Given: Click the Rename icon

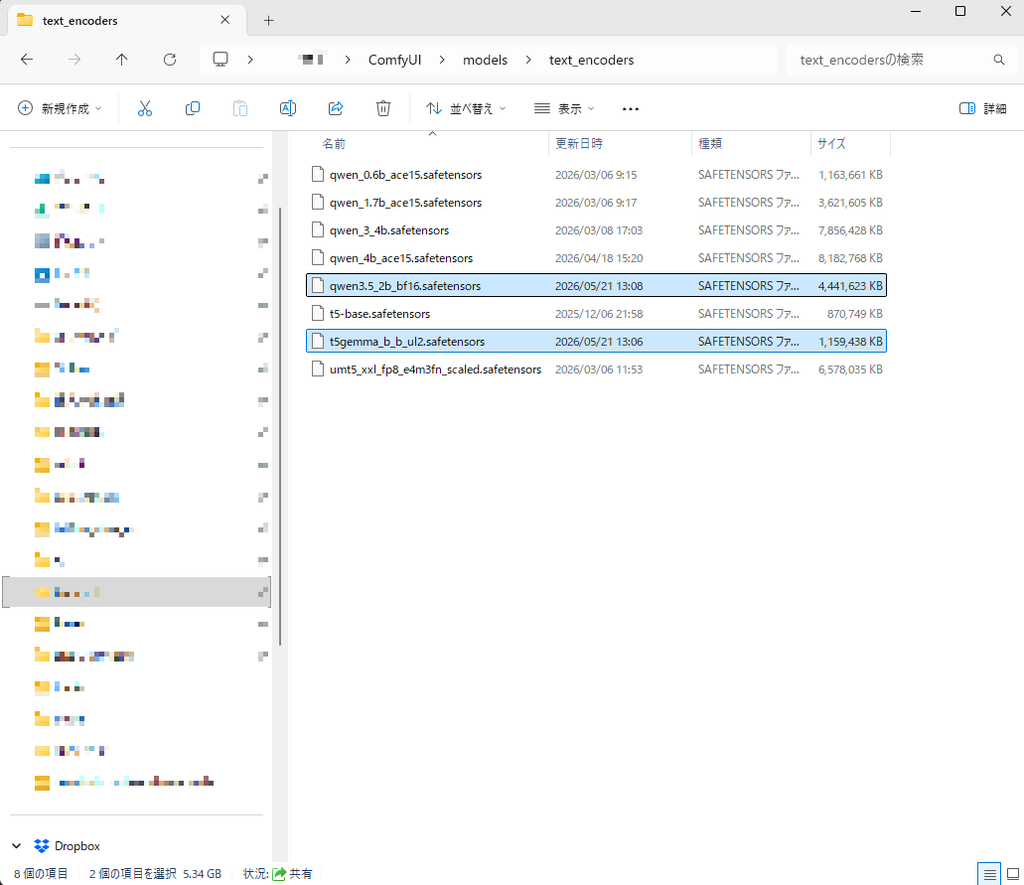Looking at the screenshot, I should tap(287, 108).
